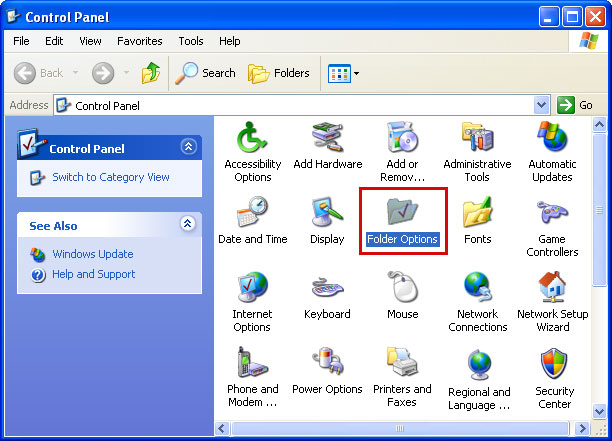Toggle the Folders pane button
612x441 pixels.
279,73
